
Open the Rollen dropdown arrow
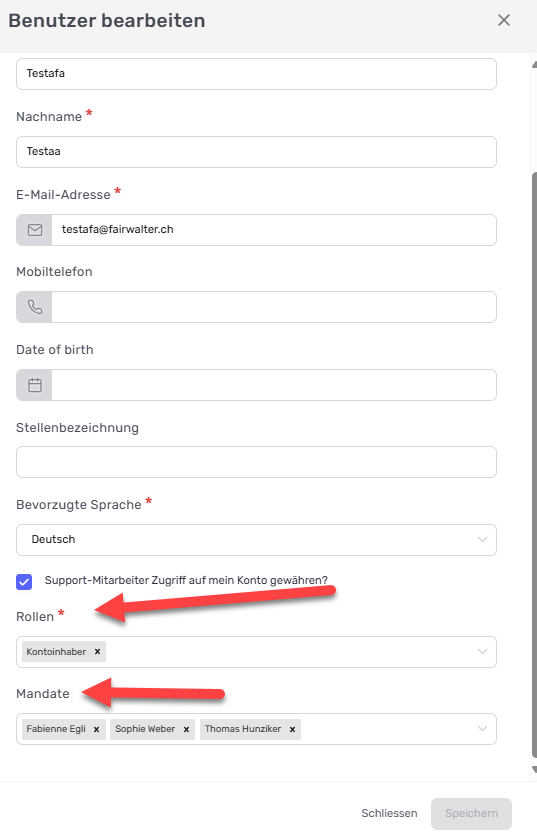coord(483,652)
